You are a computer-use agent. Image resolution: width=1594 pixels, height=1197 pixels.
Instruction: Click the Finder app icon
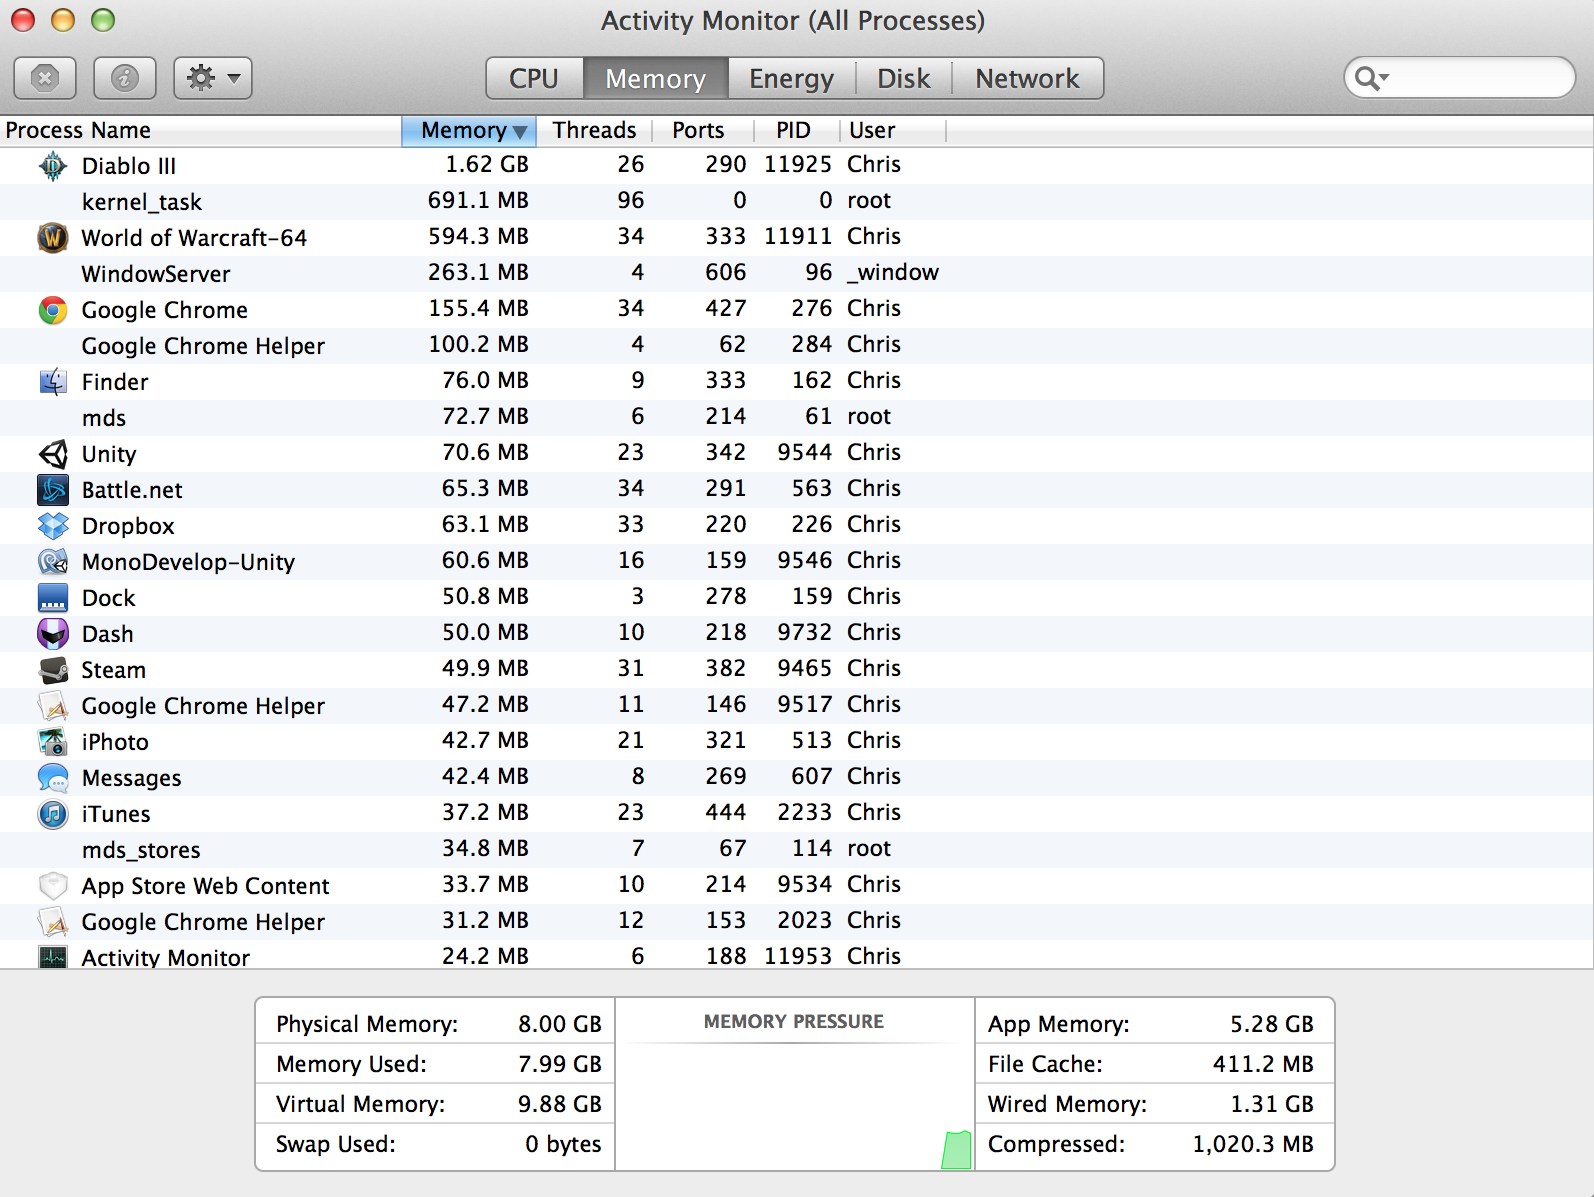pyautogui.click(x=53, y=381)
